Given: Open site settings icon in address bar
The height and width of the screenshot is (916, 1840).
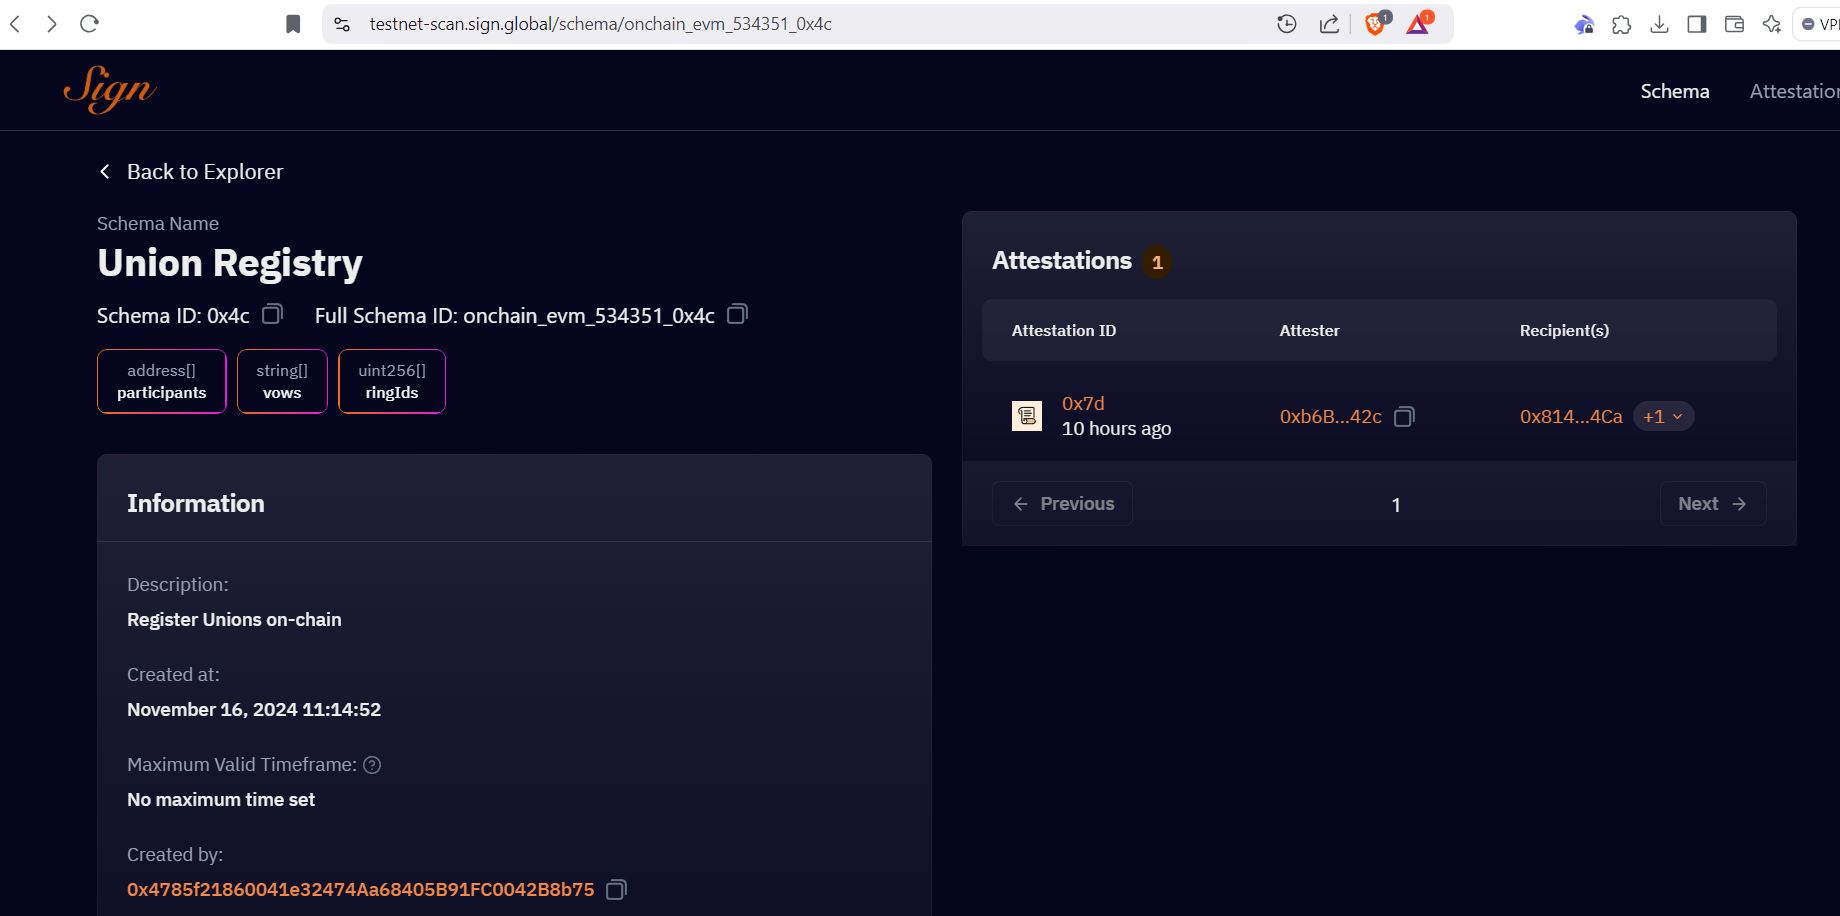Looking at the screenshot, I should pos(342,24).
